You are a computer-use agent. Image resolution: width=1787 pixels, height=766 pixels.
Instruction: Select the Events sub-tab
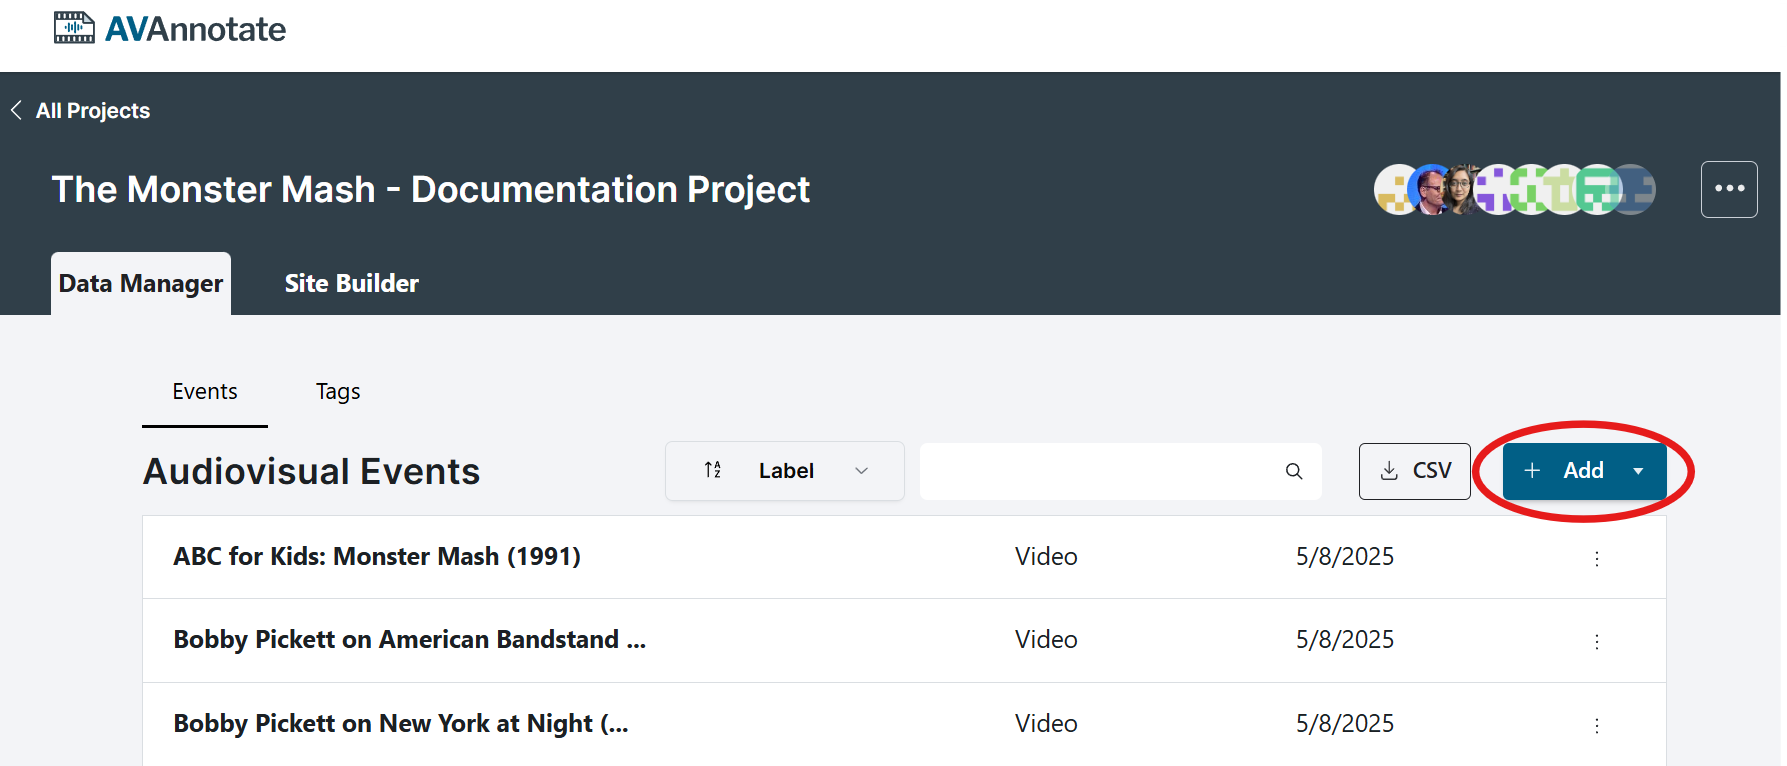tap(205, 392)
